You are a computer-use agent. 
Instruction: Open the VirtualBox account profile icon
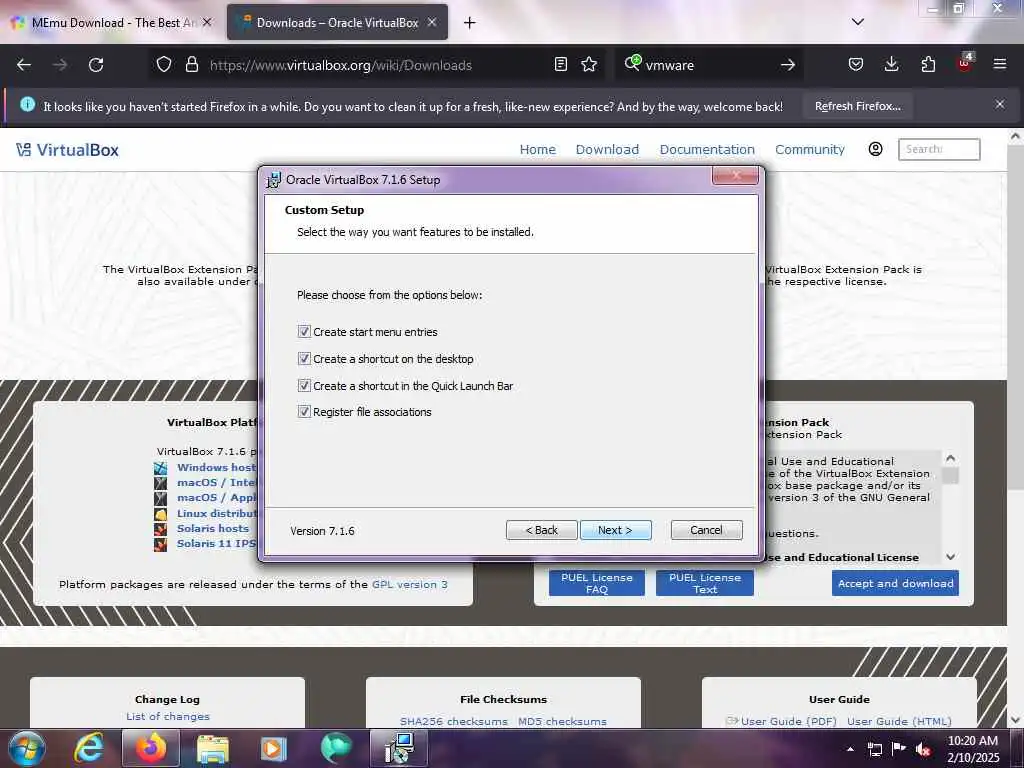click(x=876, y=149)
